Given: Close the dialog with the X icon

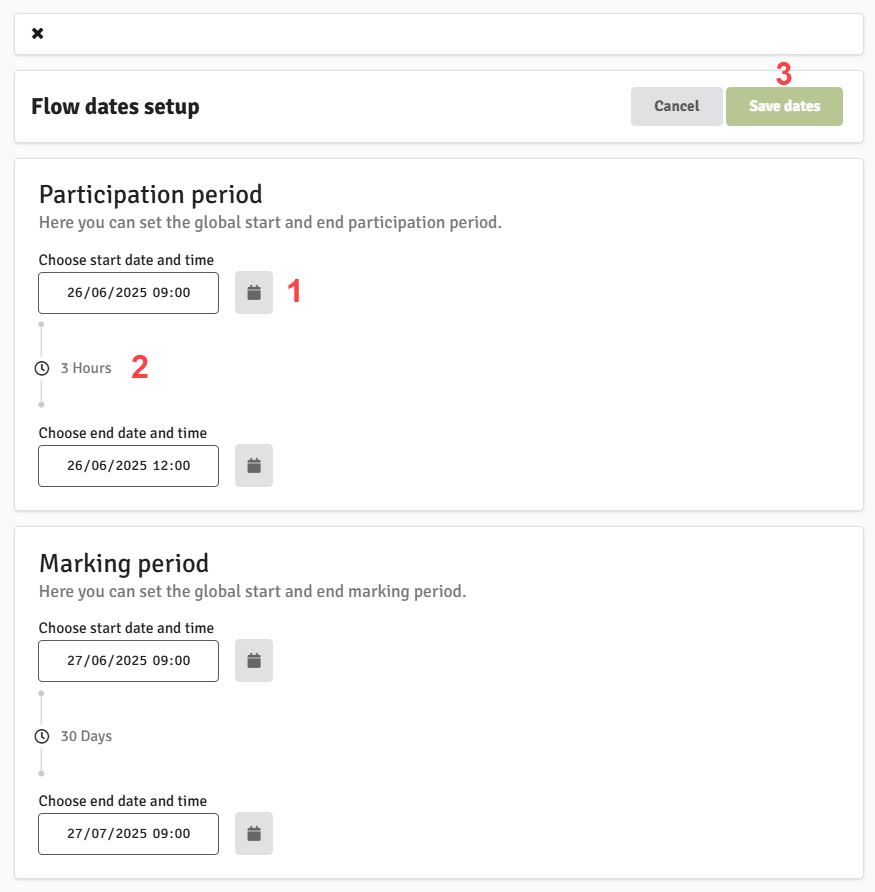Looking at the screenshot, I should (x=38, y=34).
